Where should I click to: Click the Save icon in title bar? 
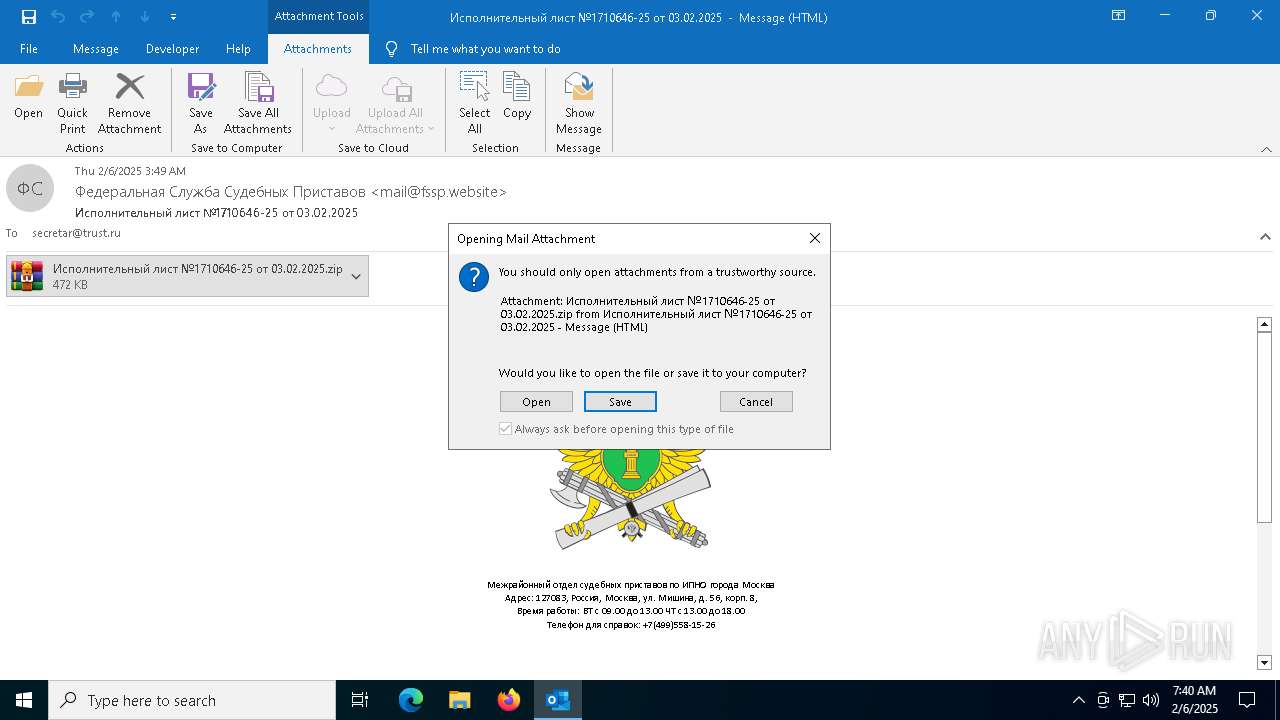pyautogui.click(x=29, y=16)
